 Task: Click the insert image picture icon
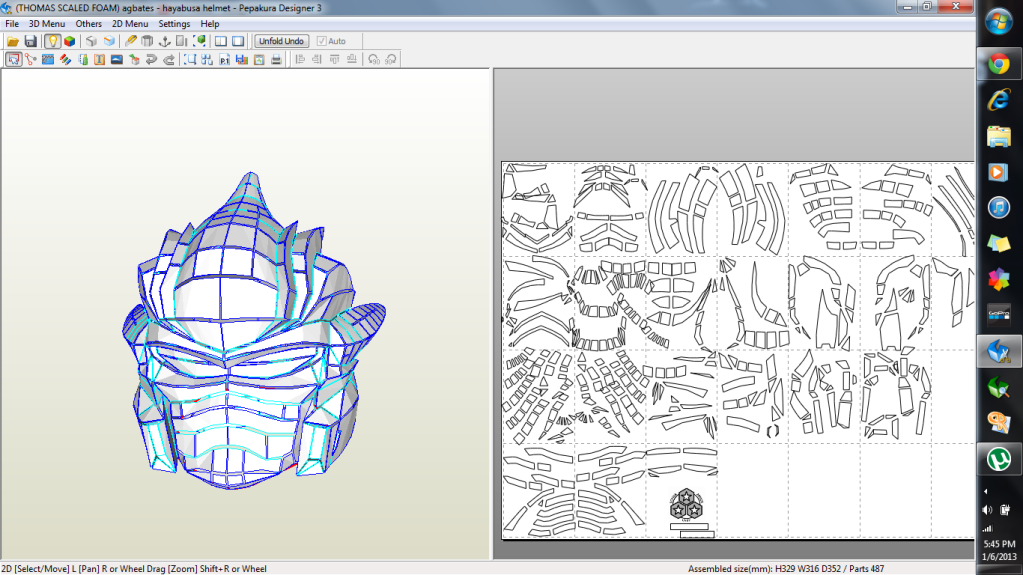(x=117, y=59)
